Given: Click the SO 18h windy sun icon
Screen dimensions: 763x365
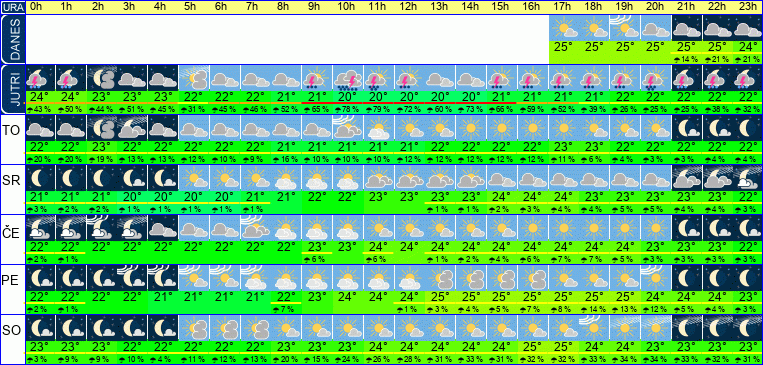Looking at the screenshot, I should pos(595,328).
